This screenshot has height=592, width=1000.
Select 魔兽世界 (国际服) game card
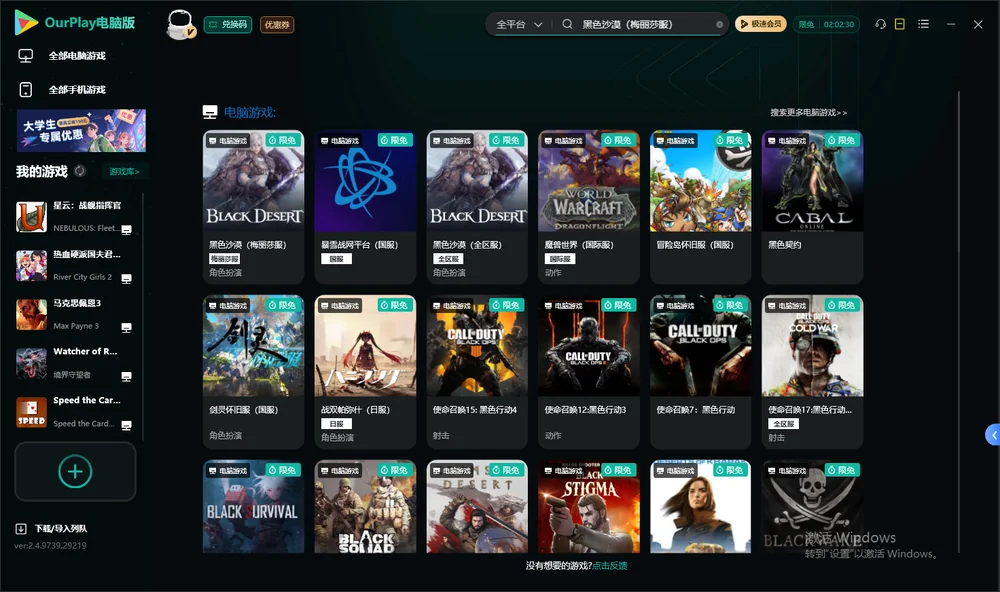pyautogui.click(x=589, y=207)
